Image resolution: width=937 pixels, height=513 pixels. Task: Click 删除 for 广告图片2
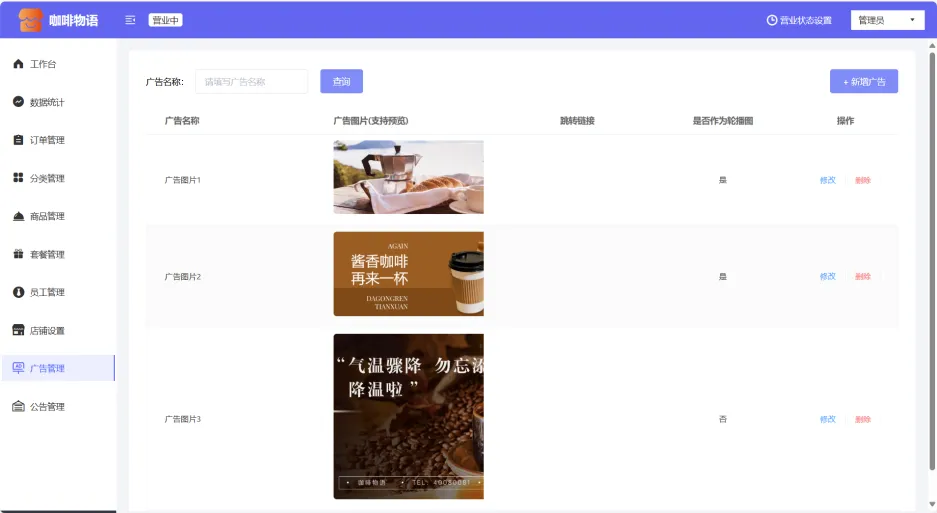click(862, 276)
